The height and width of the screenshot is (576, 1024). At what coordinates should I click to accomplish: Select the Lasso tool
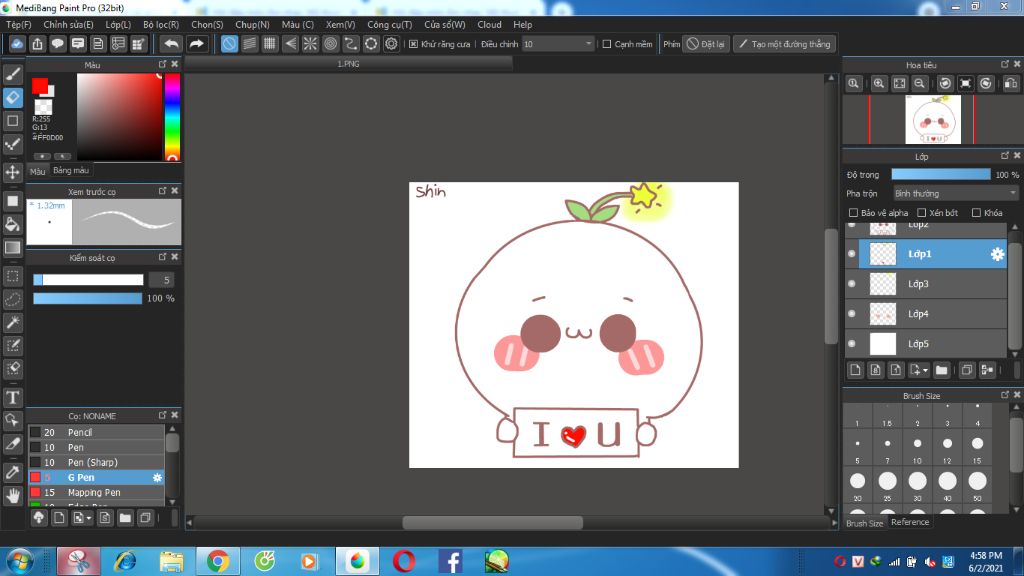(12, 299)
